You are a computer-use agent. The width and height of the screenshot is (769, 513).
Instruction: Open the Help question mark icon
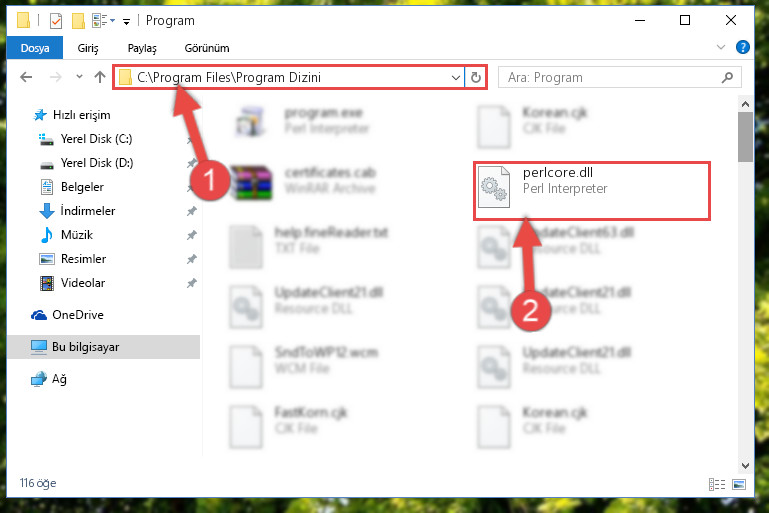click(743, 48)
